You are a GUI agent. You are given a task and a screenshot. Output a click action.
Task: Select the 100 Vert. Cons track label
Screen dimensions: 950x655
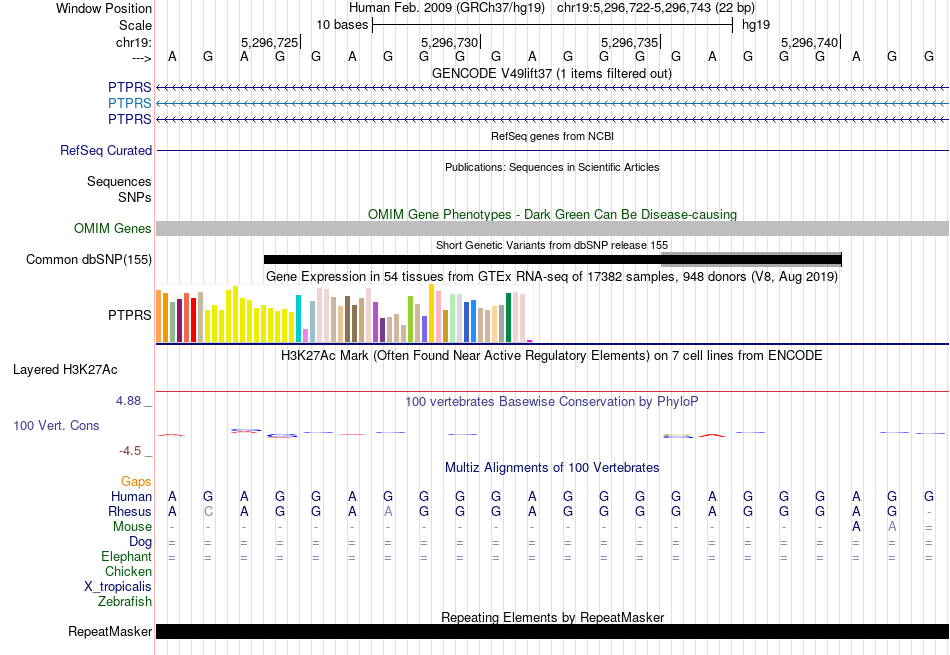56,426
